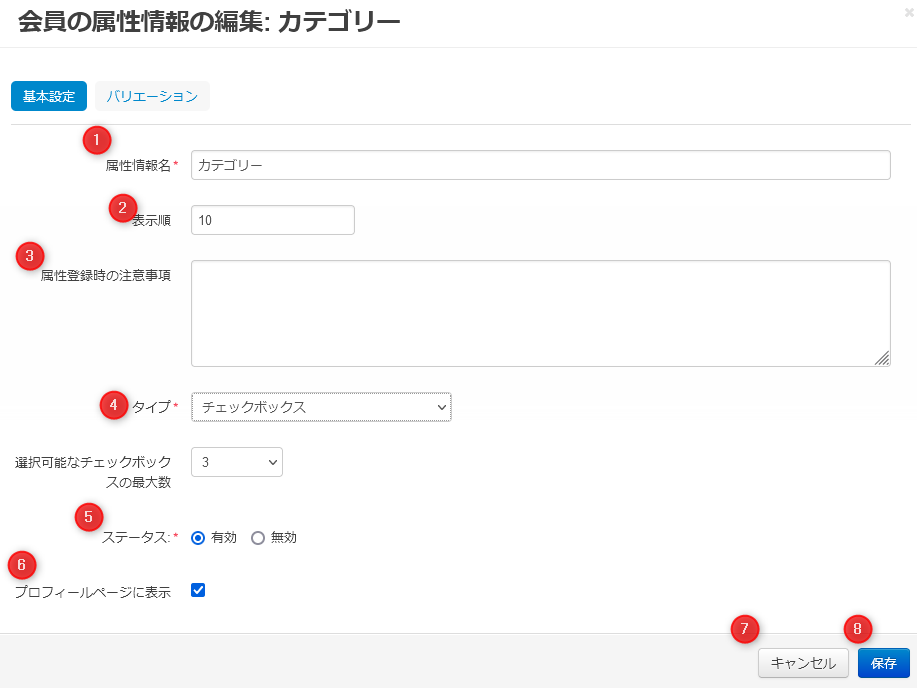Click red annotation marker number 1

point(96,139)
